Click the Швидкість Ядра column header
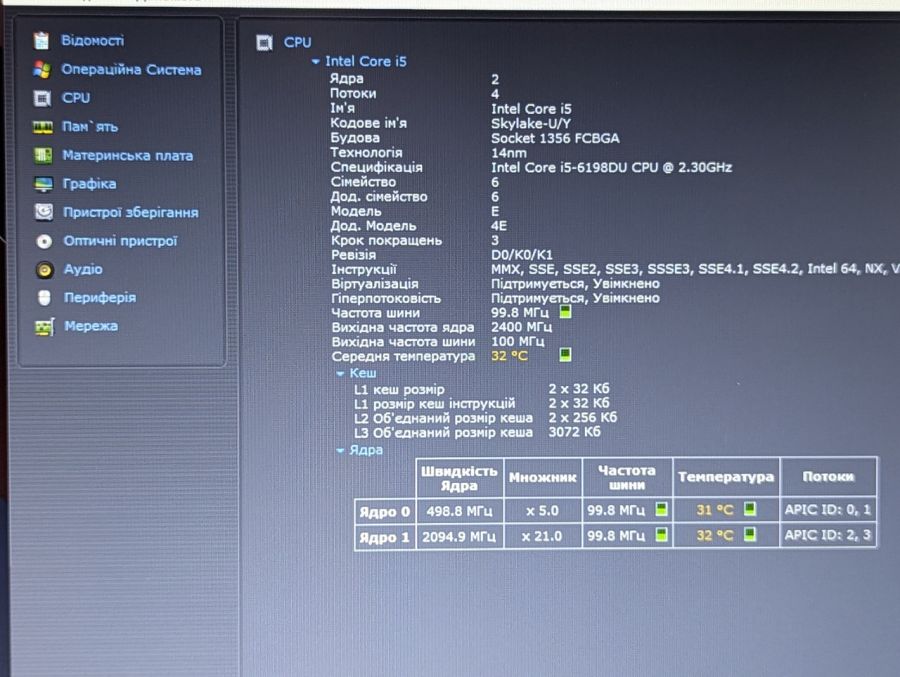This screenshot has width=900, height=677. [x=459, y=478]
